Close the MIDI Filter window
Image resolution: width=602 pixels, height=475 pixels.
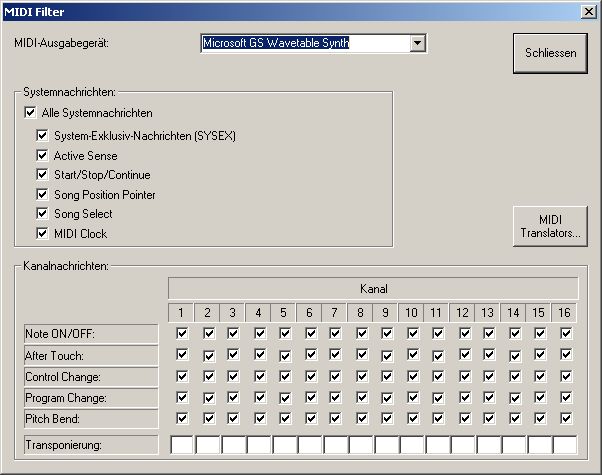589,12
